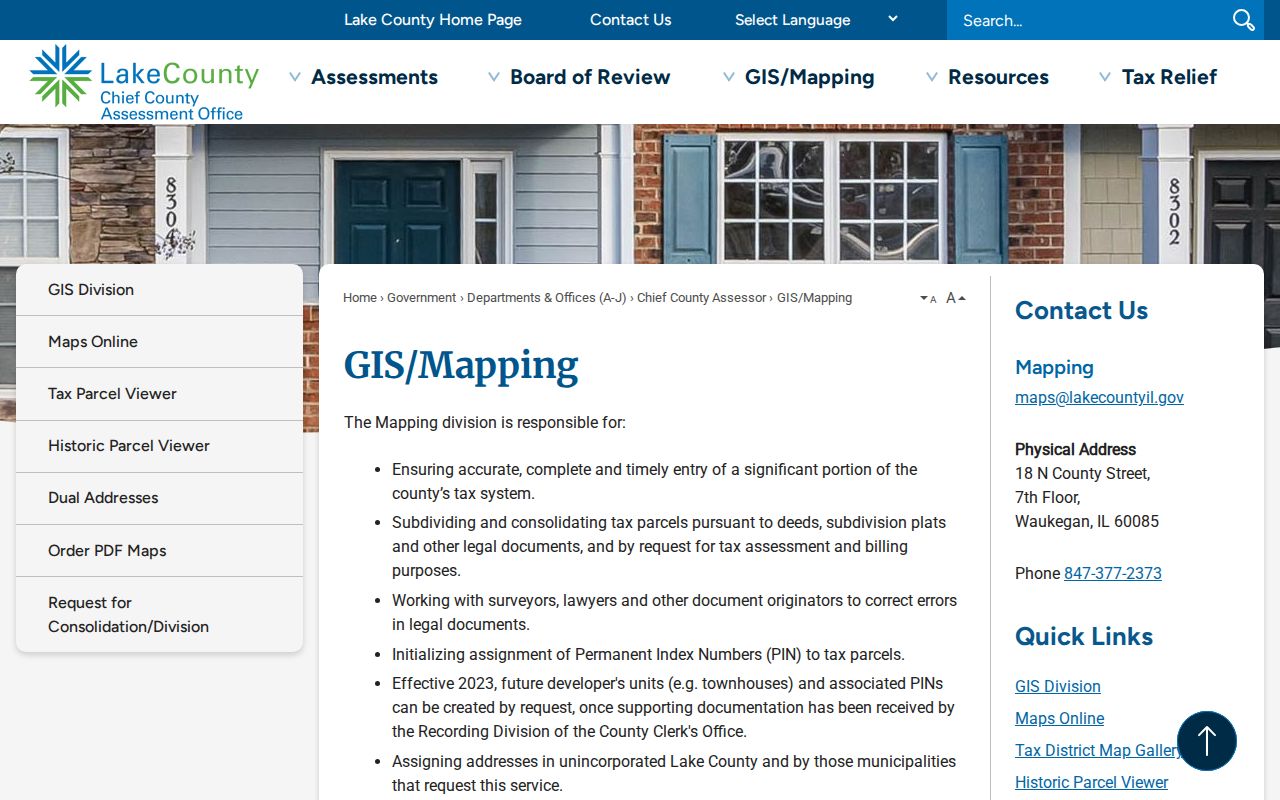The height and width of the screenshot is (800, 1280).
Task: Open GIS Division quick link
Action: click(1058, 687)
